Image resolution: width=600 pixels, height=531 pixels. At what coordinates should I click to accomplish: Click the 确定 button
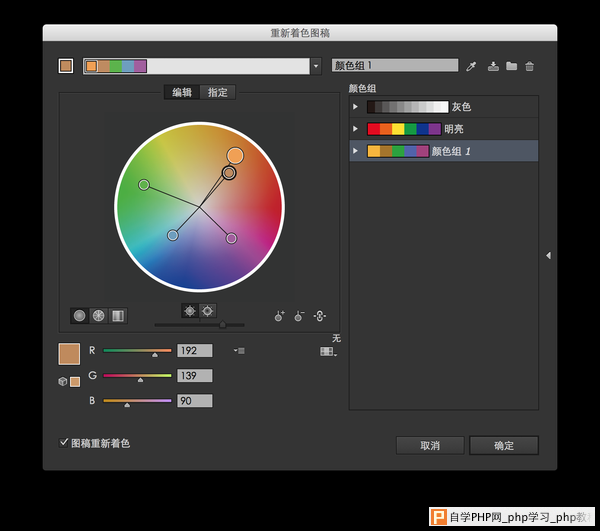point(504,445)
